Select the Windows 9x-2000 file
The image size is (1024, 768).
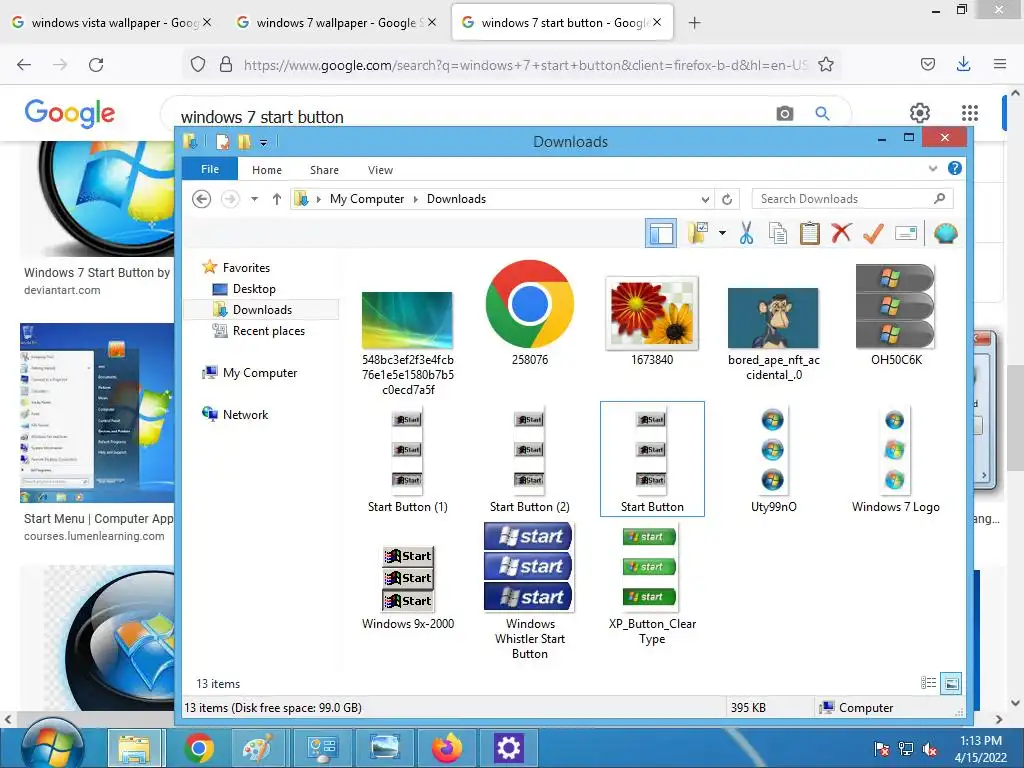(408, 586)
